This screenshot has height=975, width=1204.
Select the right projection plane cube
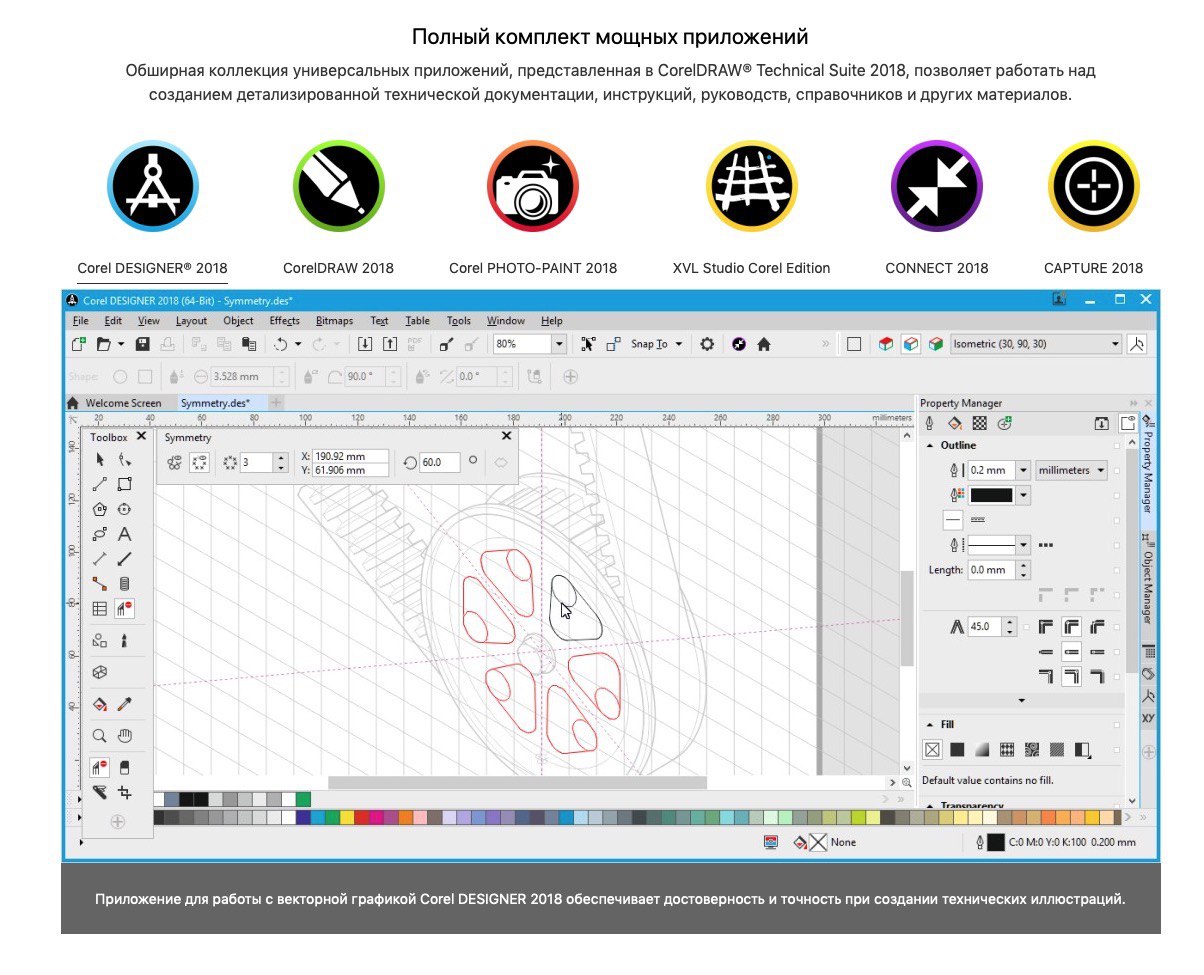[935, 344]
